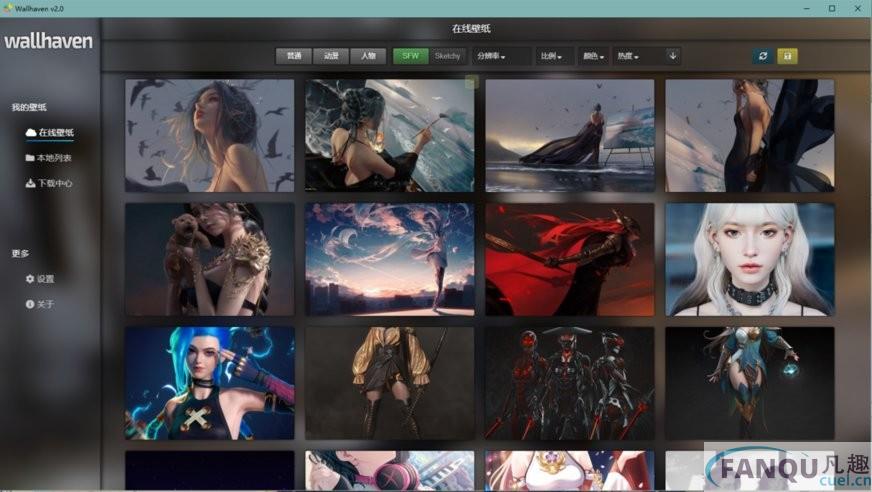This screenshot has width=872, height=492.
Task: Open the woman in black gown on beach wallpaper
Action: tap(570, 136)
